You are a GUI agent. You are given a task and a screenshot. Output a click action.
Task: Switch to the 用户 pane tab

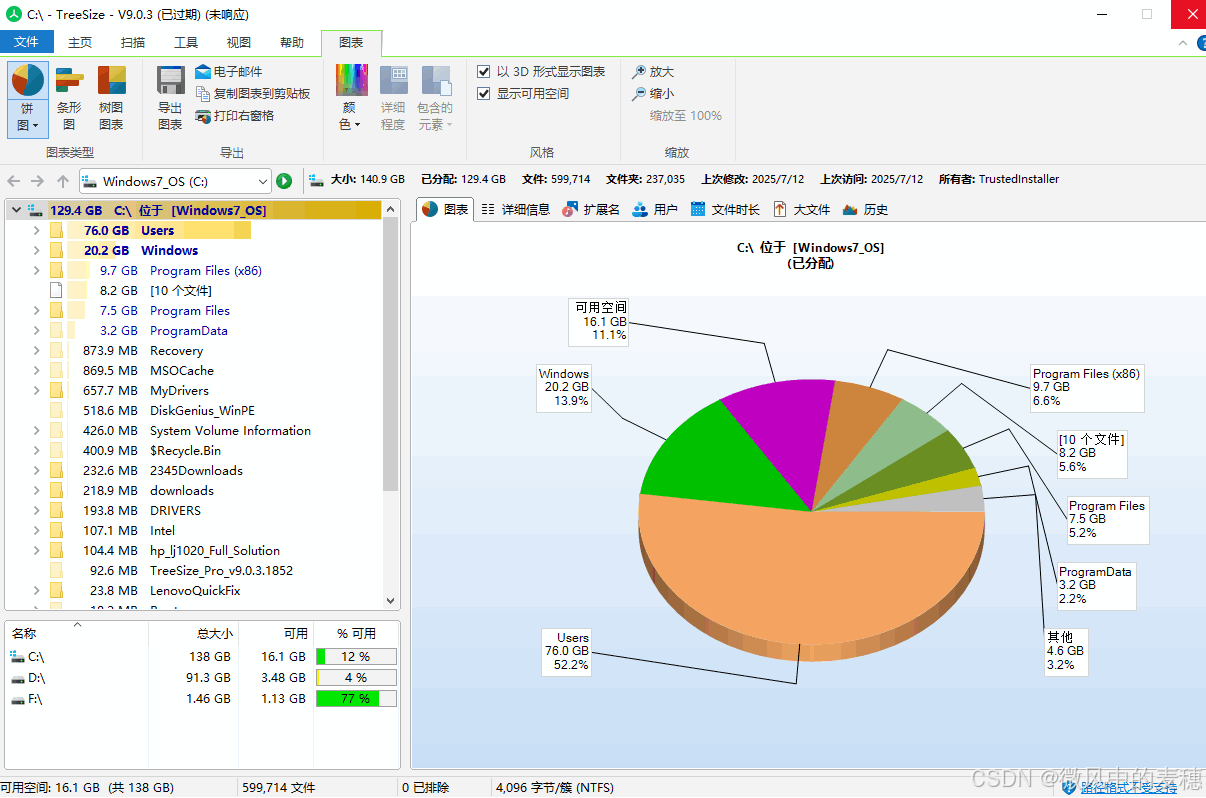click(x=656, y=210)
